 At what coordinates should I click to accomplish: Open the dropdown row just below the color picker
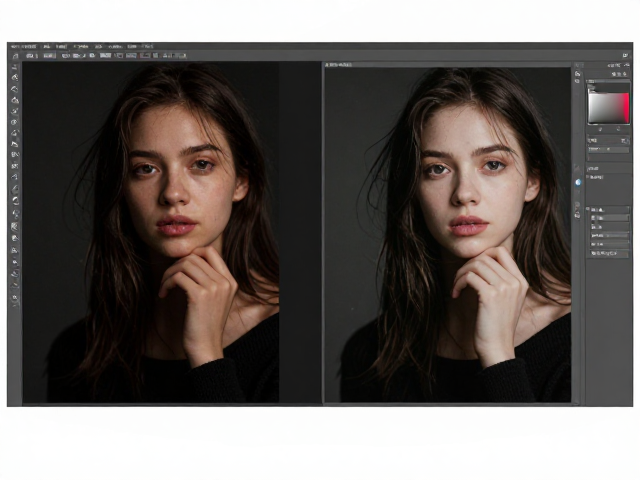608,140
